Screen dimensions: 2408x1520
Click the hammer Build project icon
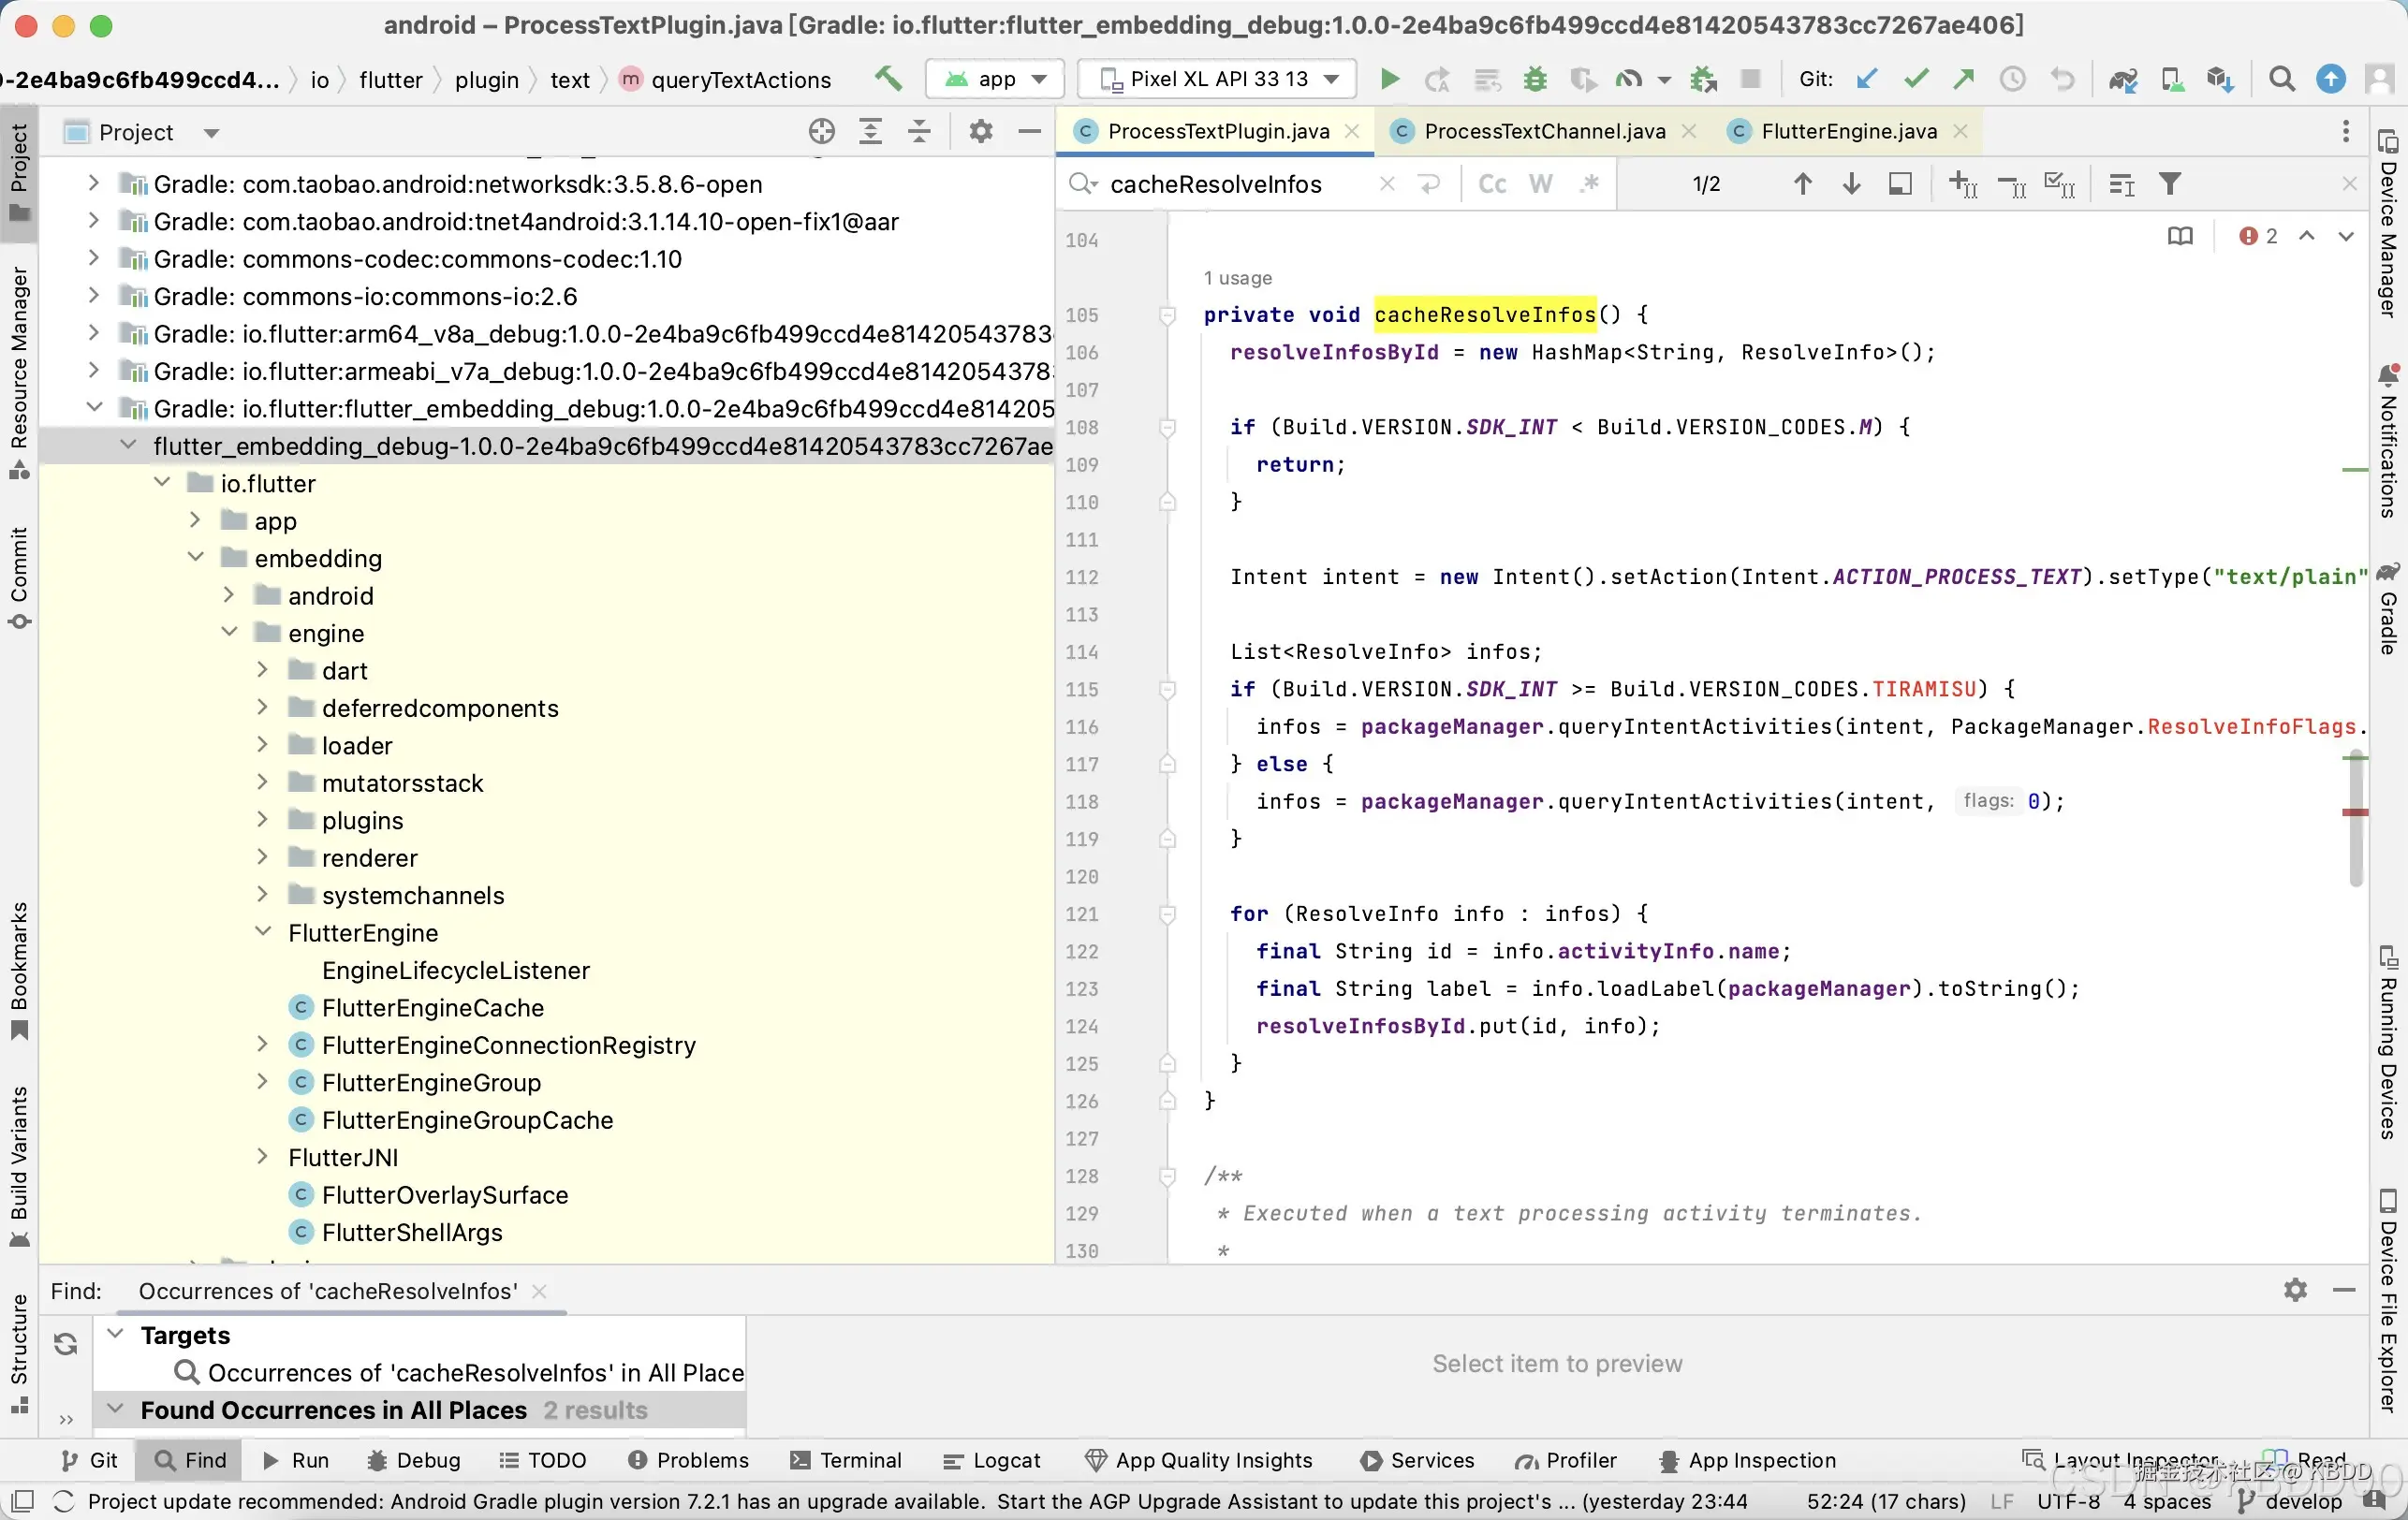[887, 79]
